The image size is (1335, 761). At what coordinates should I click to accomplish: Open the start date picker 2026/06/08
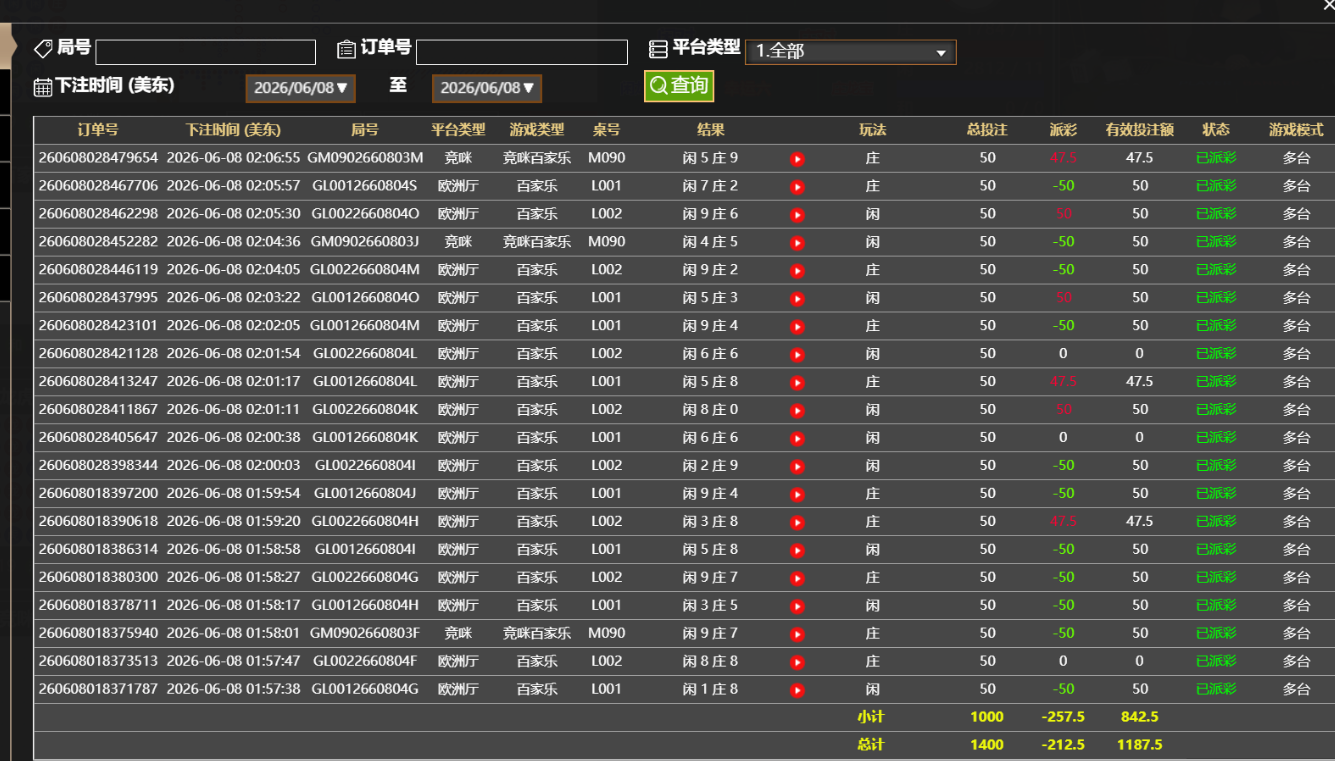click(301, 88)
